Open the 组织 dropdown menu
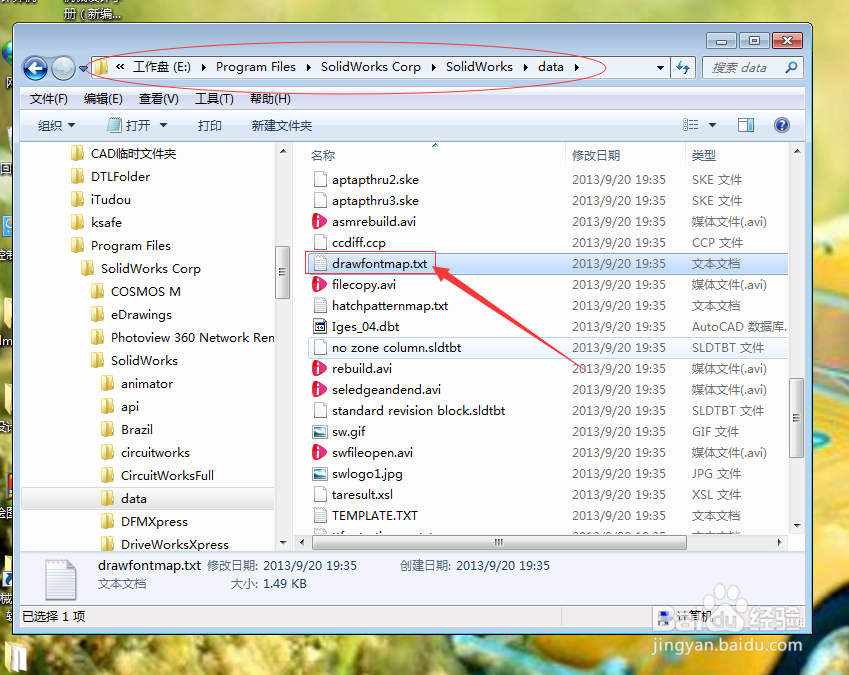The width and height of the screenshot is (849, 675). pos(55,124)
